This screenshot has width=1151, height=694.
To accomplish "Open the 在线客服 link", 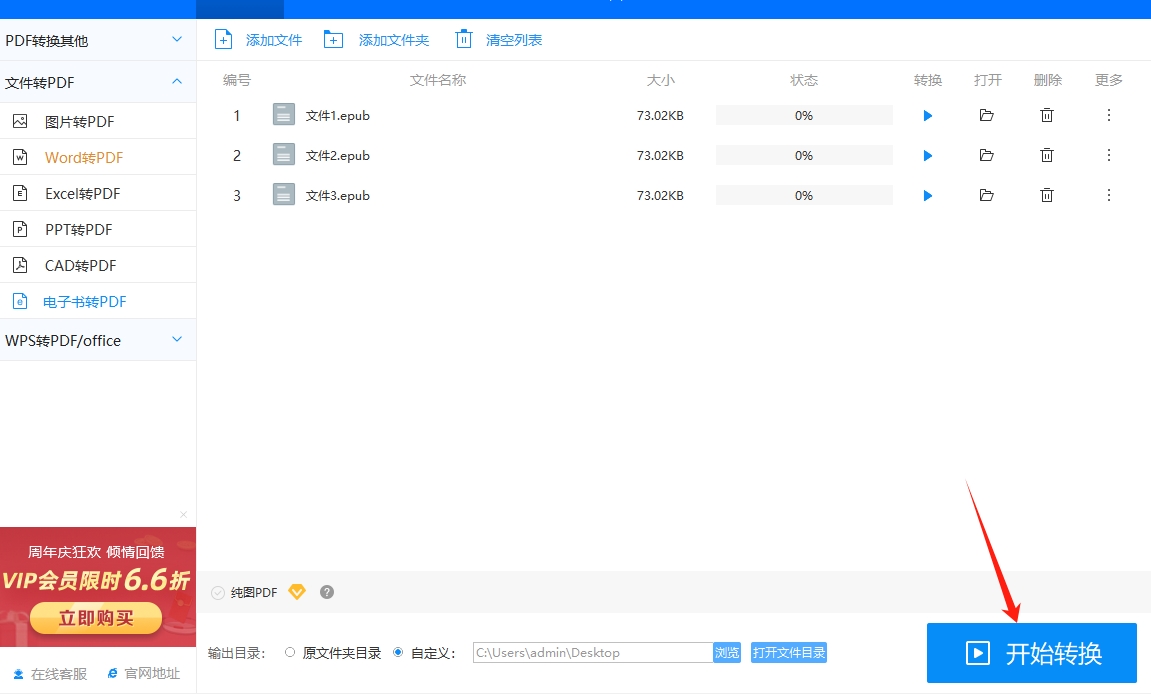I will [x=51, y=673].
